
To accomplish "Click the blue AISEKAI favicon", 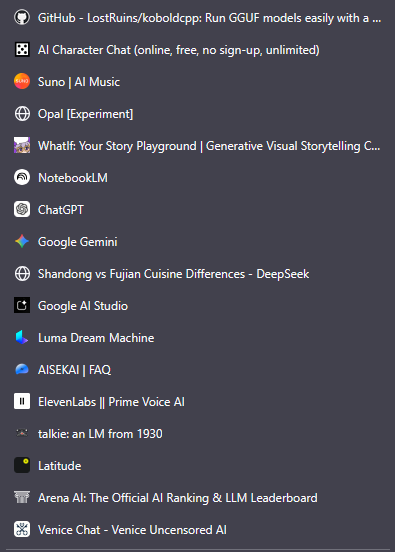I will tap(22, 370).
